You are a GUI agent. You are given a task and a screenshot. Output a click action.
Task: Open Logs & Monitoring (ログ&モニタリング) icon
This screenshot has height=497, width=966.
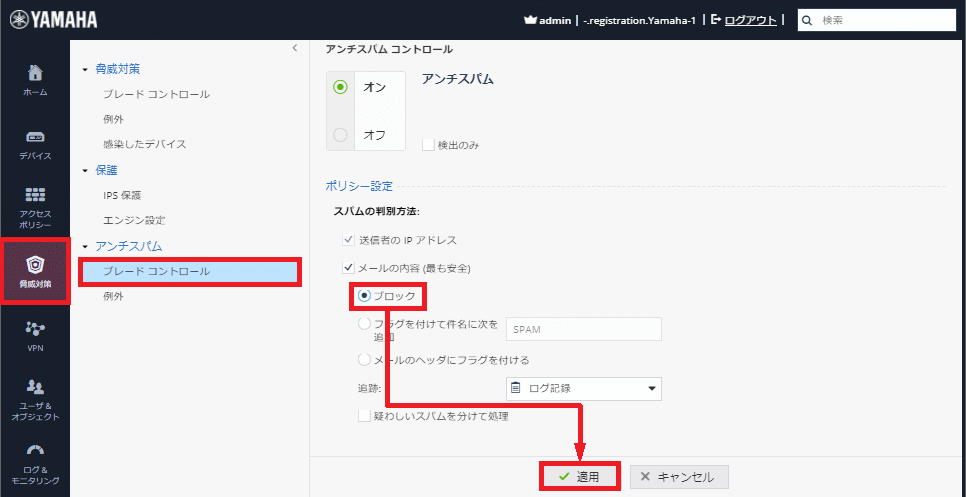[35, 461]
